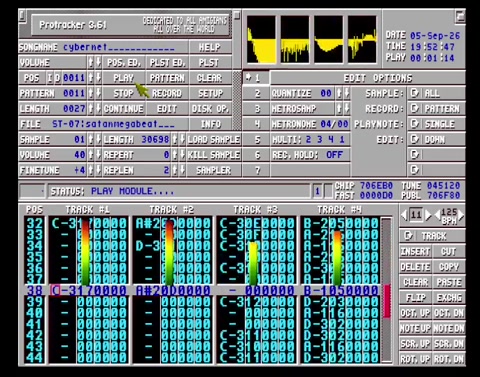This screenshot has height=377, width=480.
Task: Click DELETE in track edit panel
Action: pos(416,267)
